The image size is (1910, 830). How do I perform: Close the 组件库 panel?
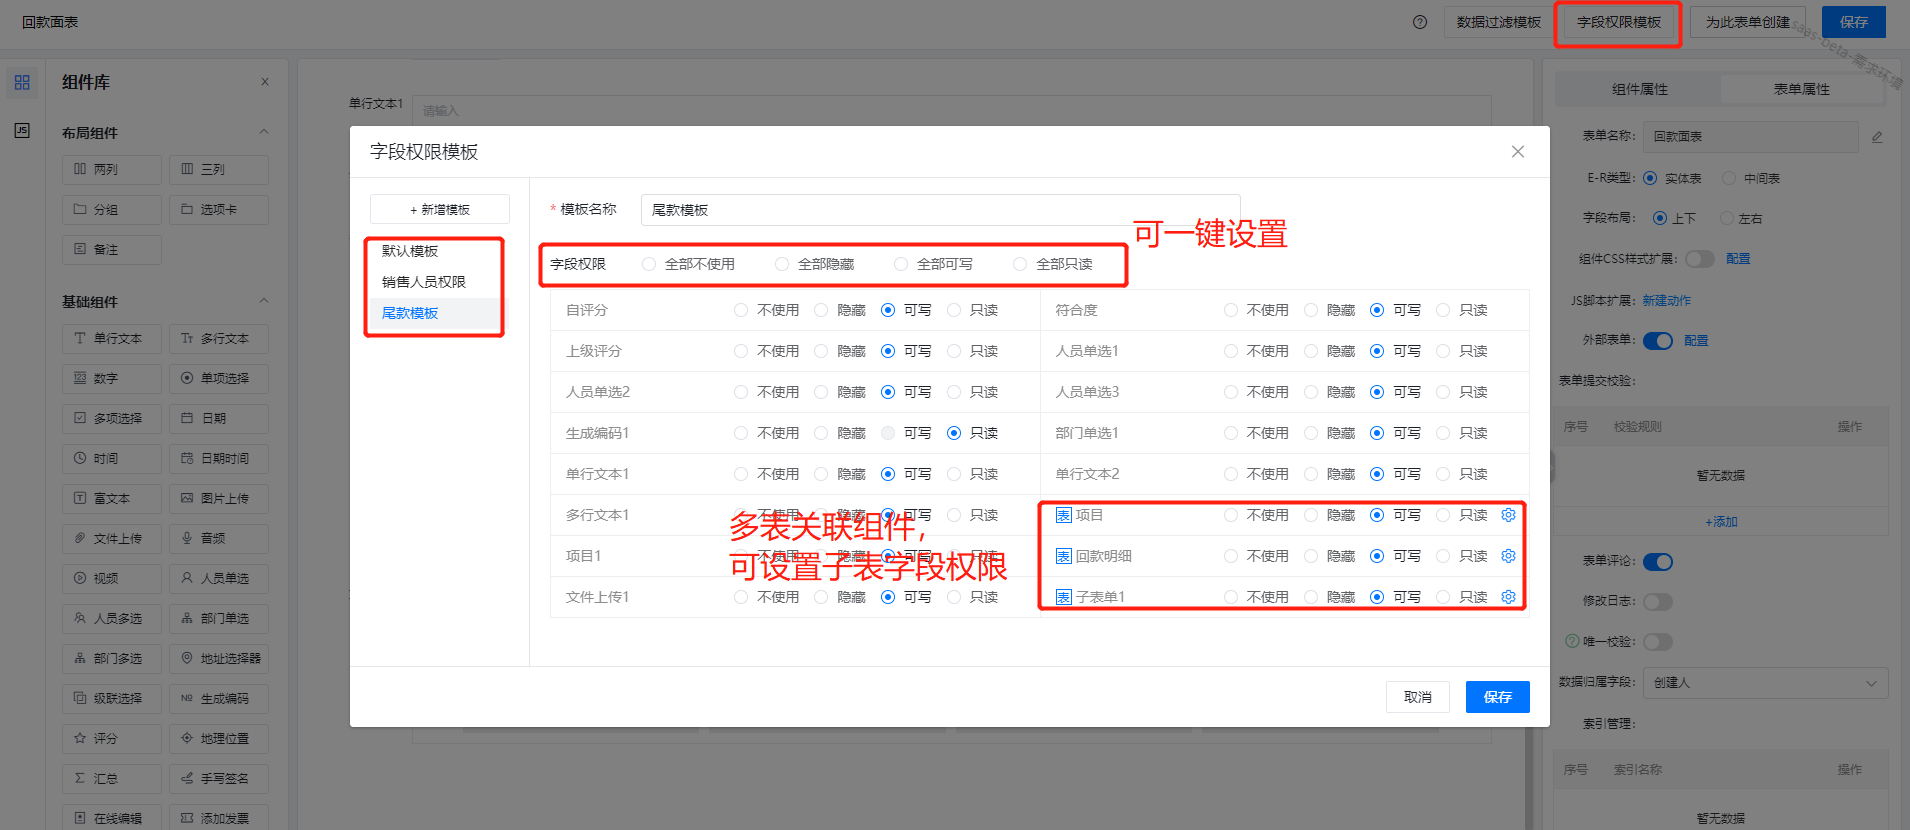[x=265, y=82]
